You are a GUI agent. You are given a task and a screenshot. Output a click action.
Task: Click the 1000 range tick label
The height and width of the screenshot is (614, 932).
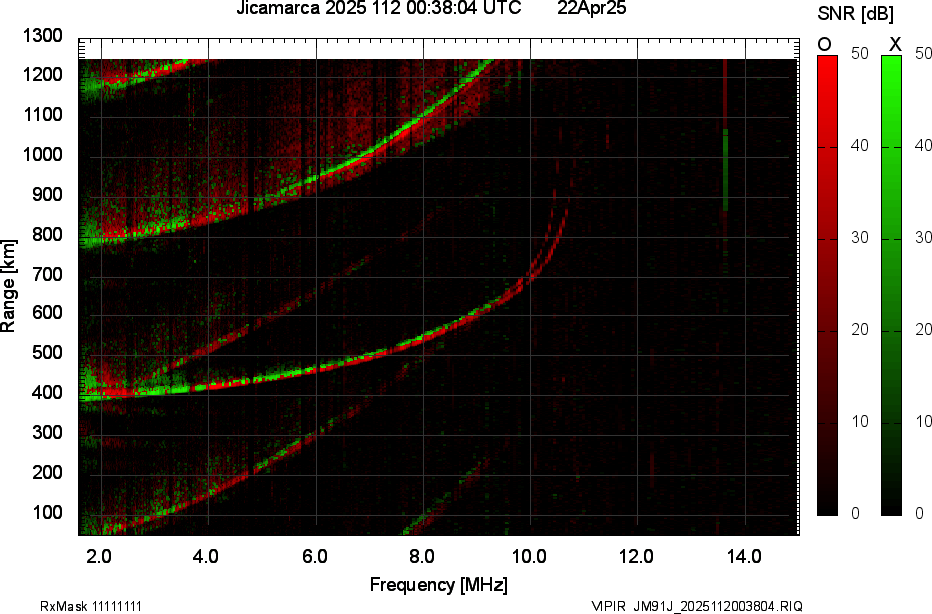coord(42,155)
